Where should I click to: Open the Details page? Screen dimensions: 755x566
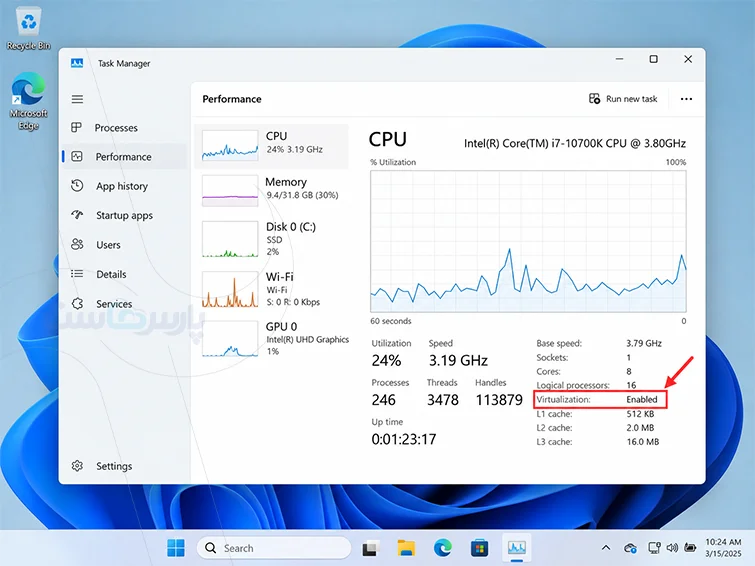pyautogui.click(x=111, y=274)
